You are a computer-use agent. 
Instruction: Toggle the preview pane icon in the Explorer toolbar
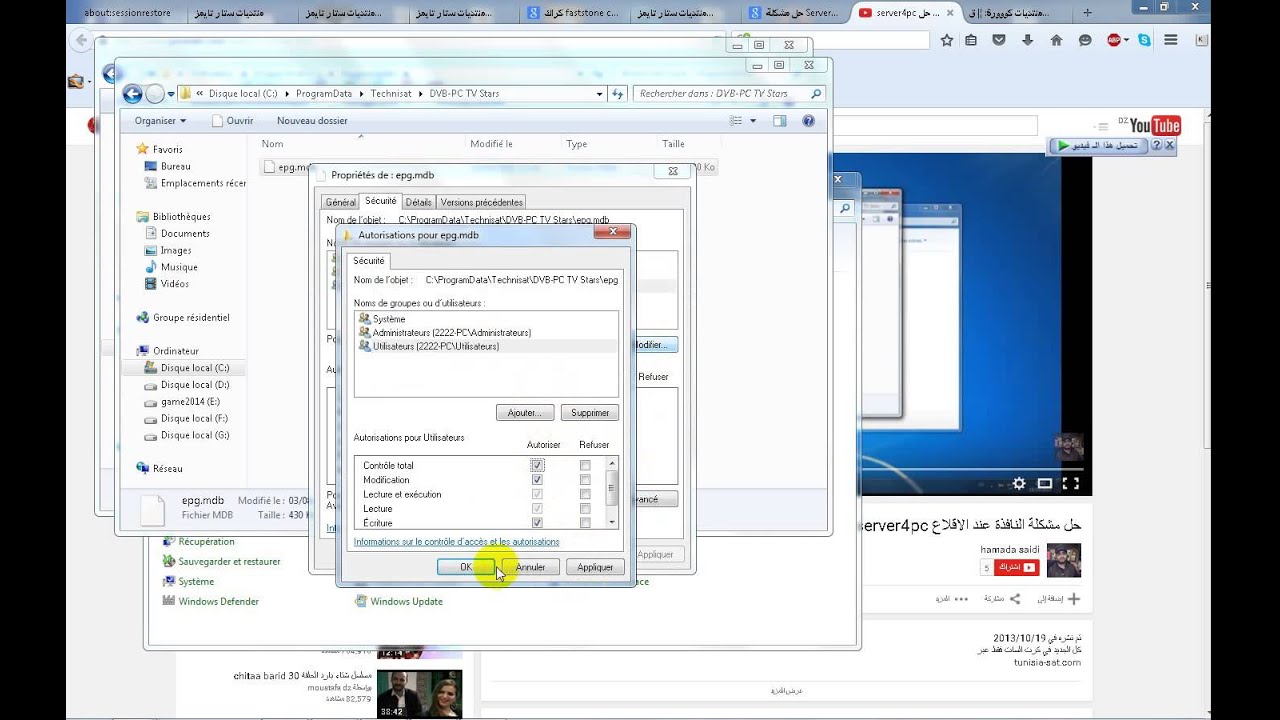(x=780, y=121)
